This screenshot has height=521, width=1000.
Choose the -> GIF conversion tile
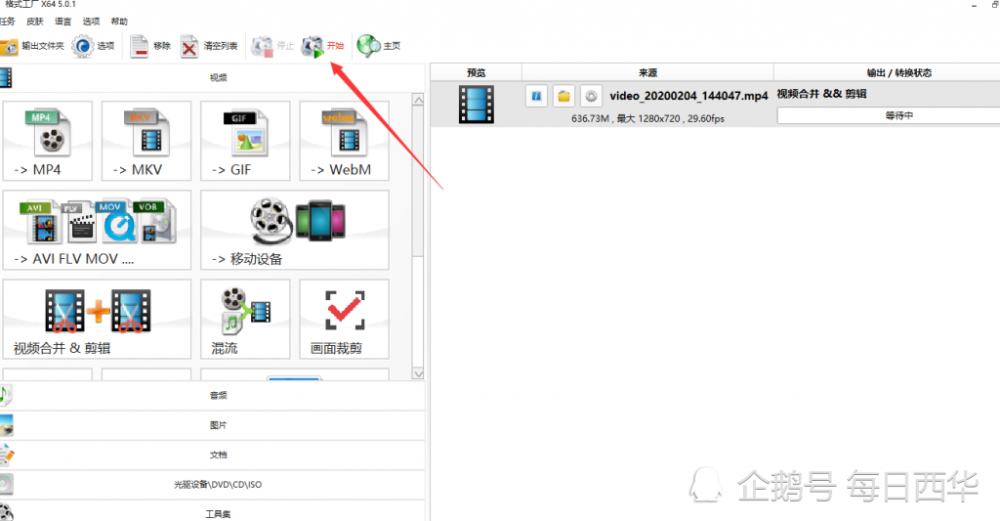[x=245, y=141]
